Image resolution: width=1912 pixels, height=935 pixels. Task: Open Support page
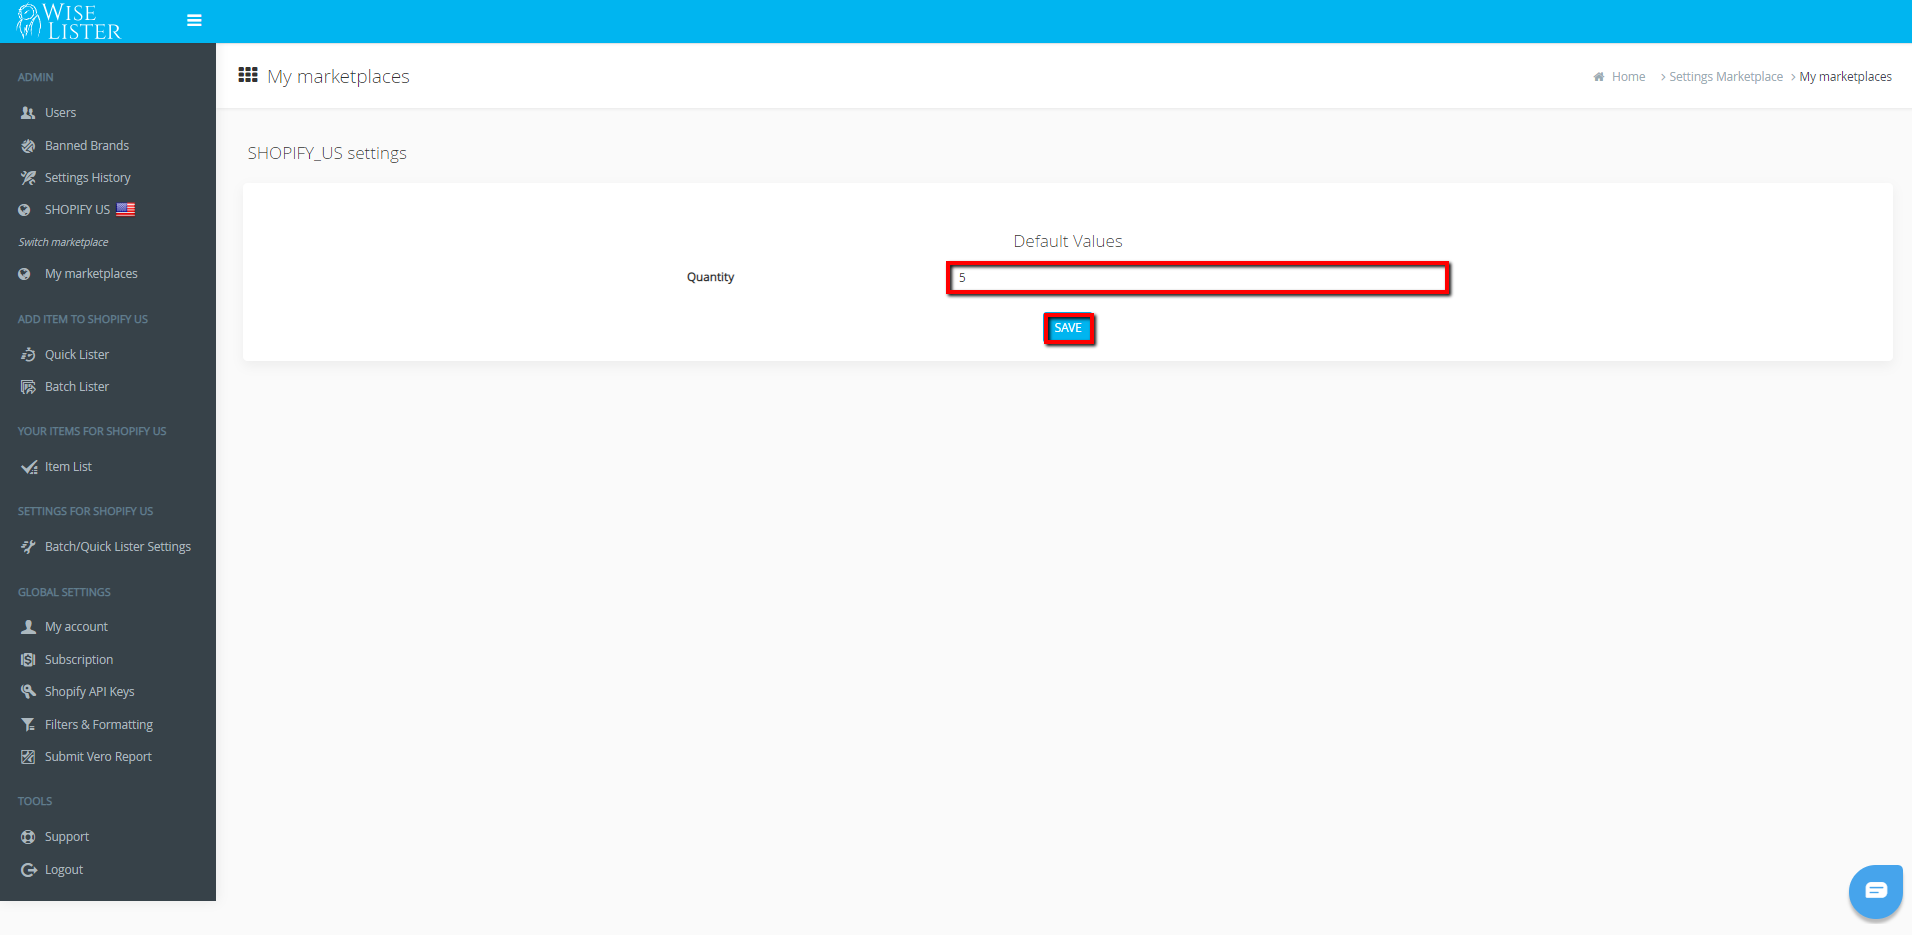pos(67,837)
